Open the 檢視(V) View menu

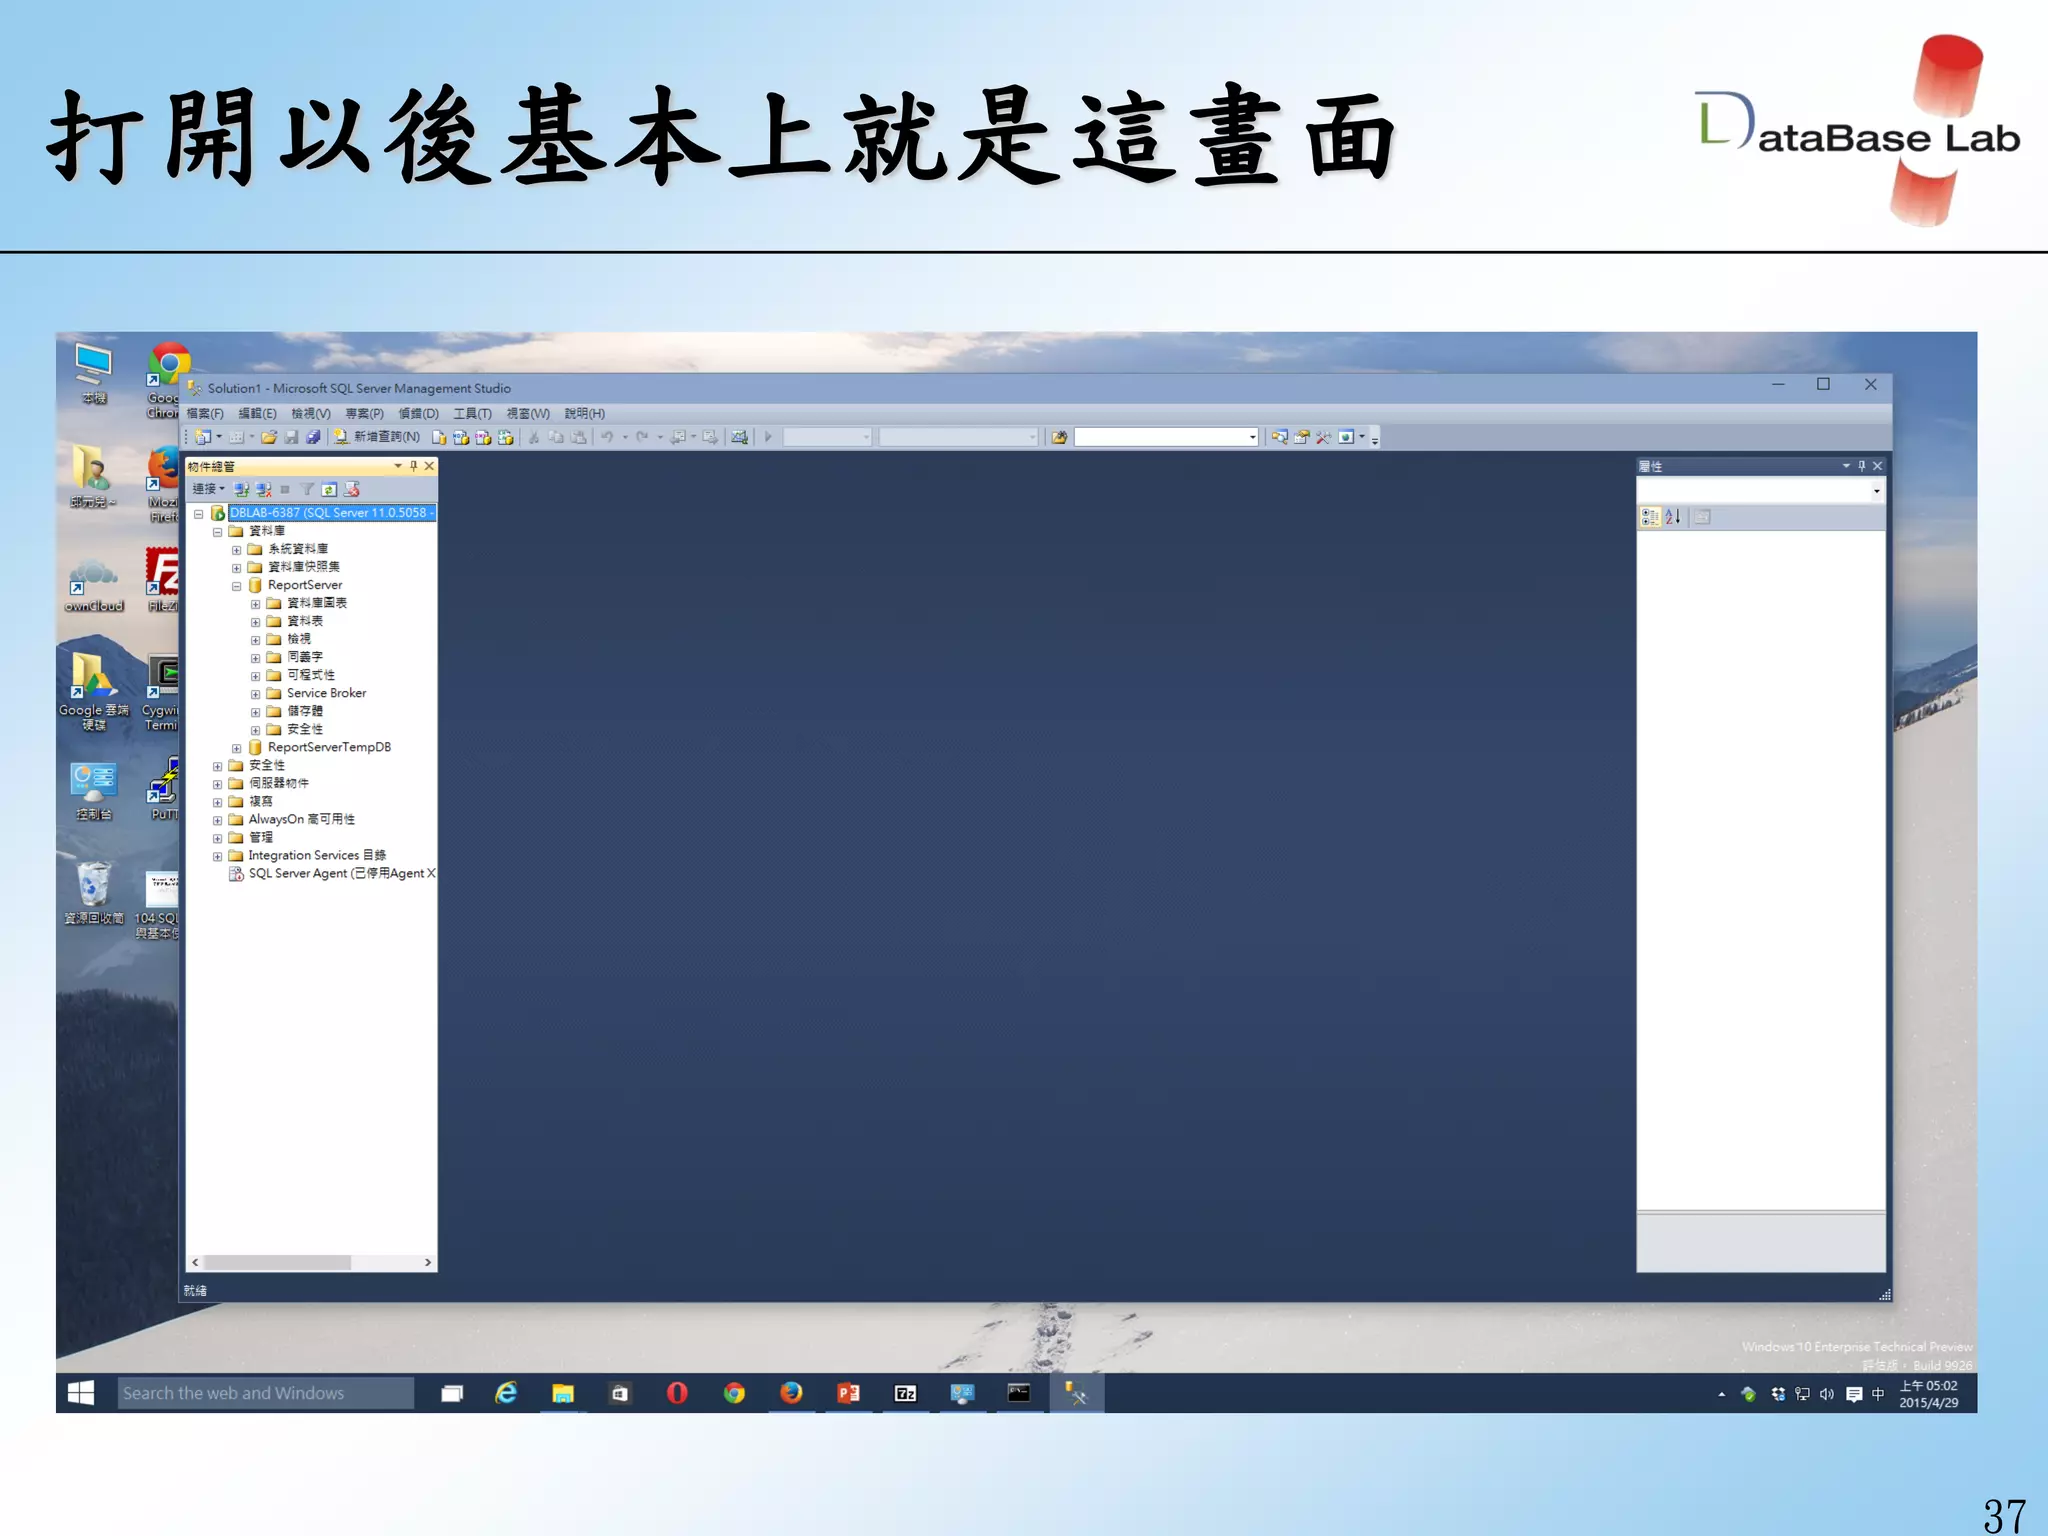pyautogui.click(x=311, y=413)
